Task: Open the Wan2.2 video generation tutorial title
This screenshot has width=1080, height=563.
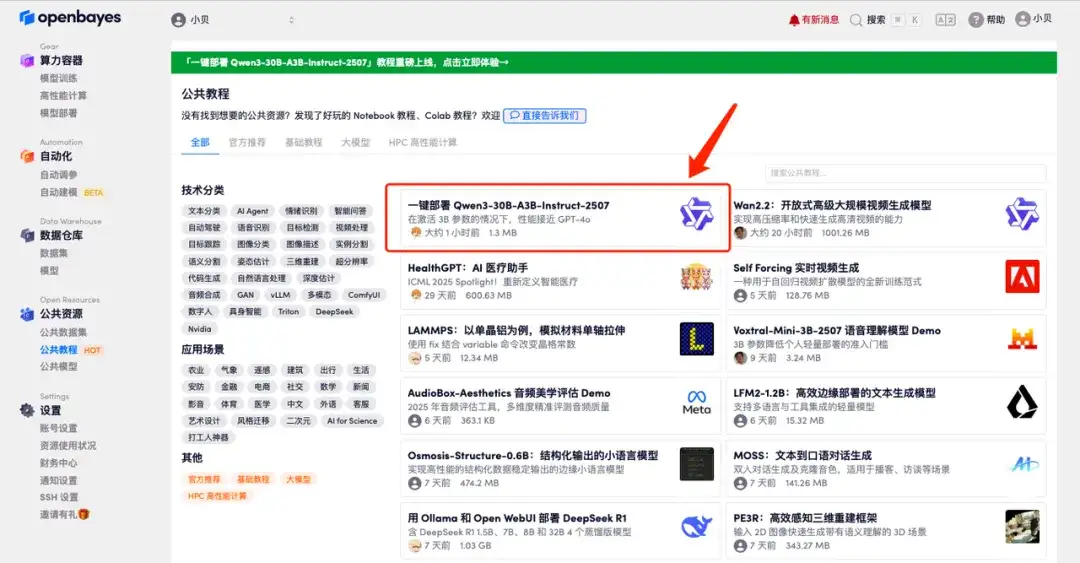Action: (832, 205)
